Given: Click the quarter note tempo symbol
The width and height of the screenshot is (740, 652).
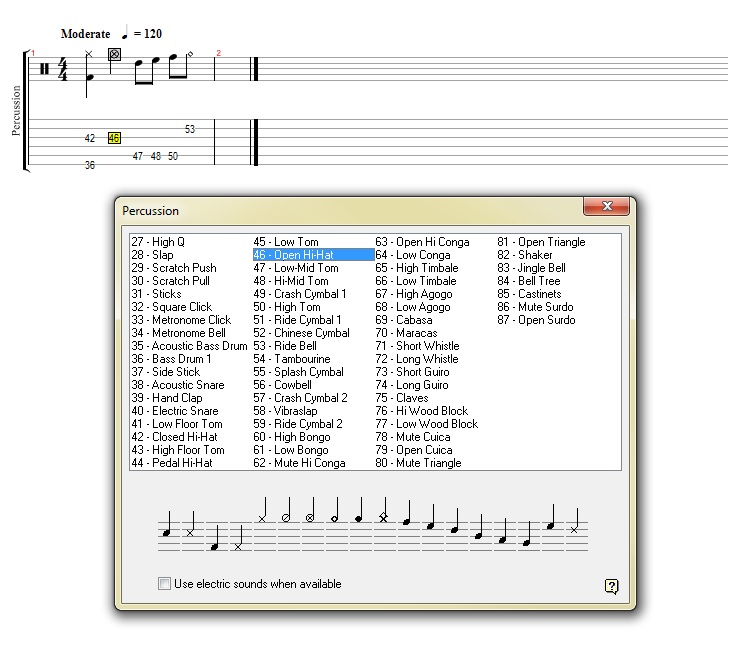Looking at the screenshot, I should point(124,33).
